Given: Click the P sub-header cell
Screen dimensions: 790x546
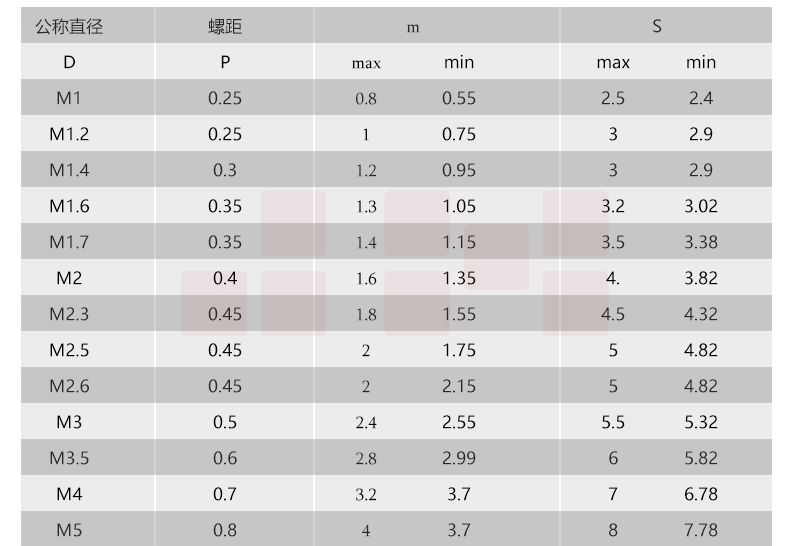Looking at the screenshot, I should [225, 62].
